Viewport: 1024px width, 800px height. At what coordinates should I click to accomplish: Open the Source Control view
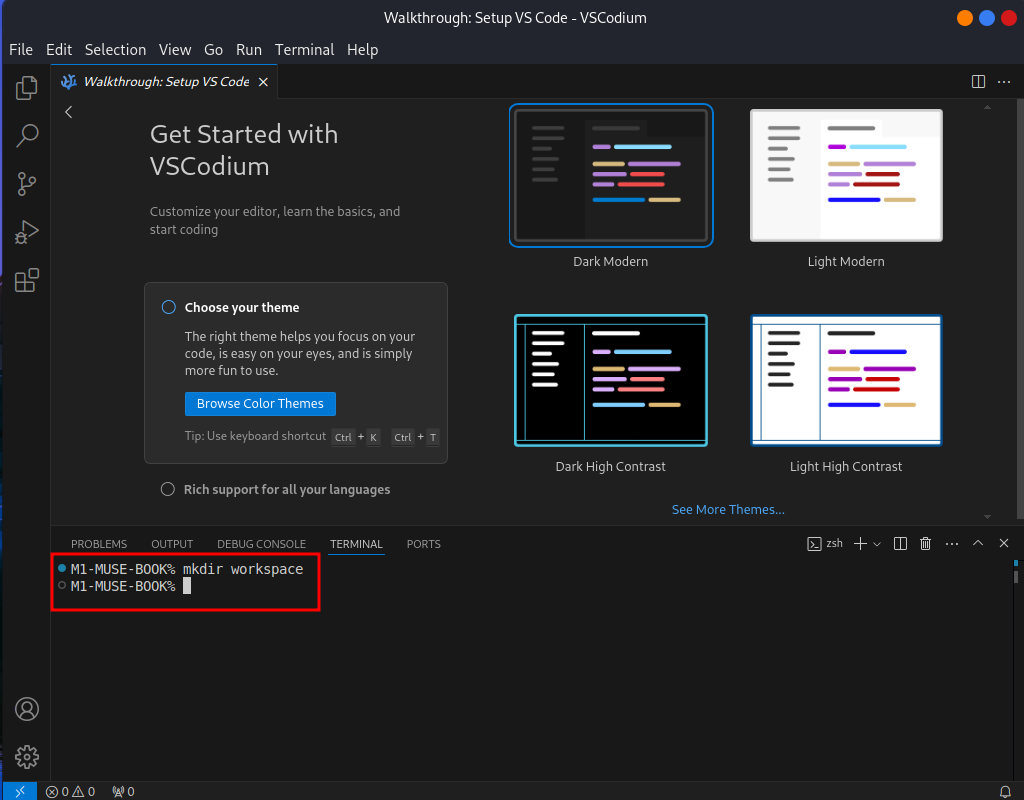[x=27, y=184]
